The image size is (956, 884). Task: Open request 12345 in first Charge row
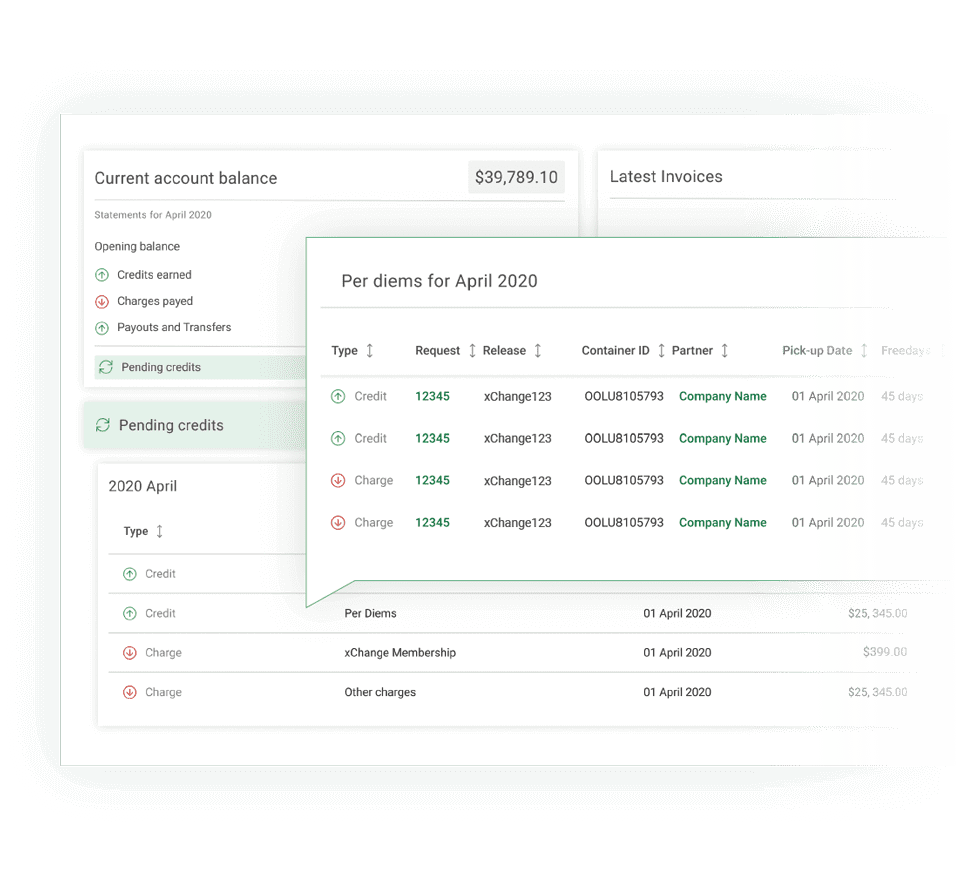tap(432, 480)
